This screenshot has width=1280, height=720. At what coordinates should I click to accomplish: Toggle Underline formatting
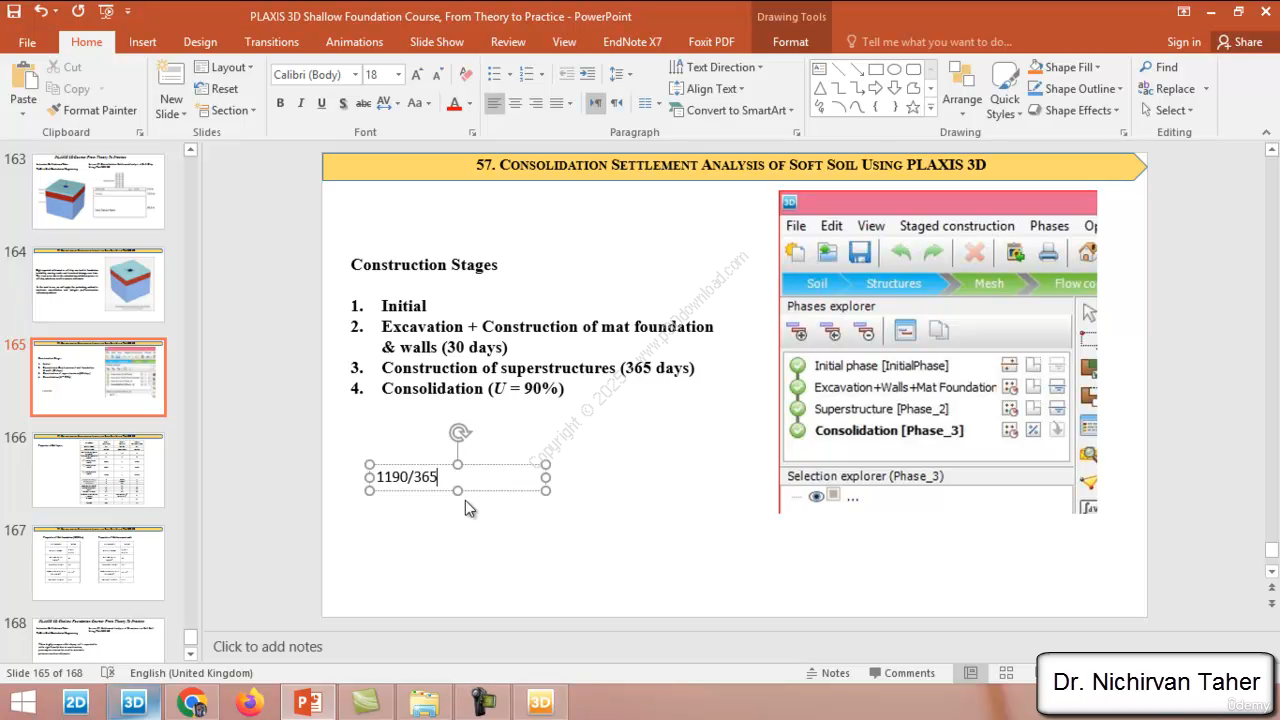tap(321, 103)
